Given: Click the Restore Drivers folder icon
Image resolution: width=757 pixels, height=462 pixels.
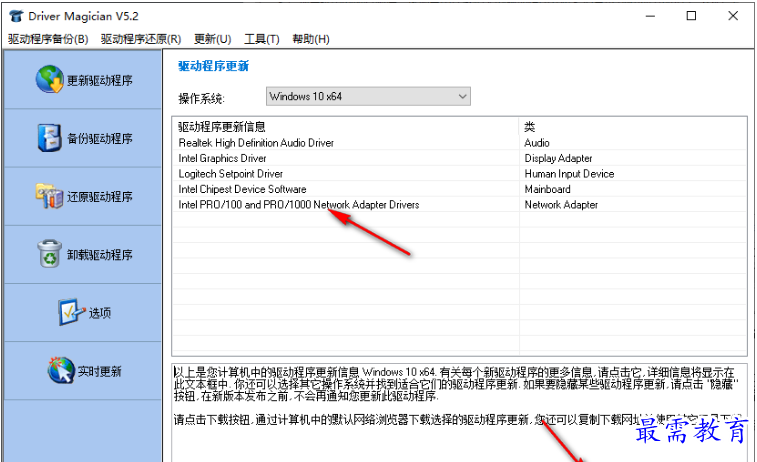Looking at the screenshot, I should click(x=49, y=196).
